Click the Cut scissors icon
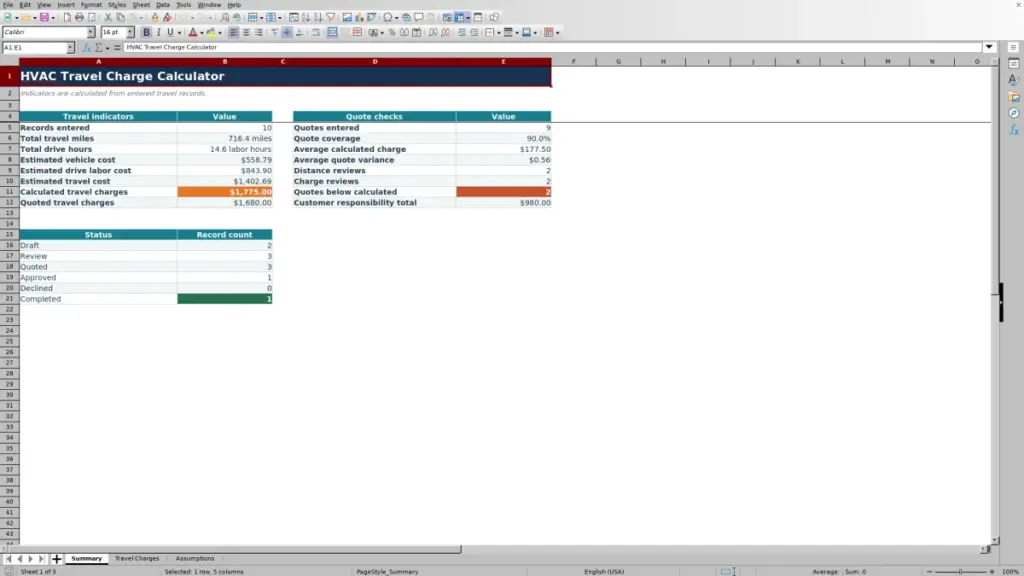This screenshot has height=576, width=1024. [x=108, y=17]
